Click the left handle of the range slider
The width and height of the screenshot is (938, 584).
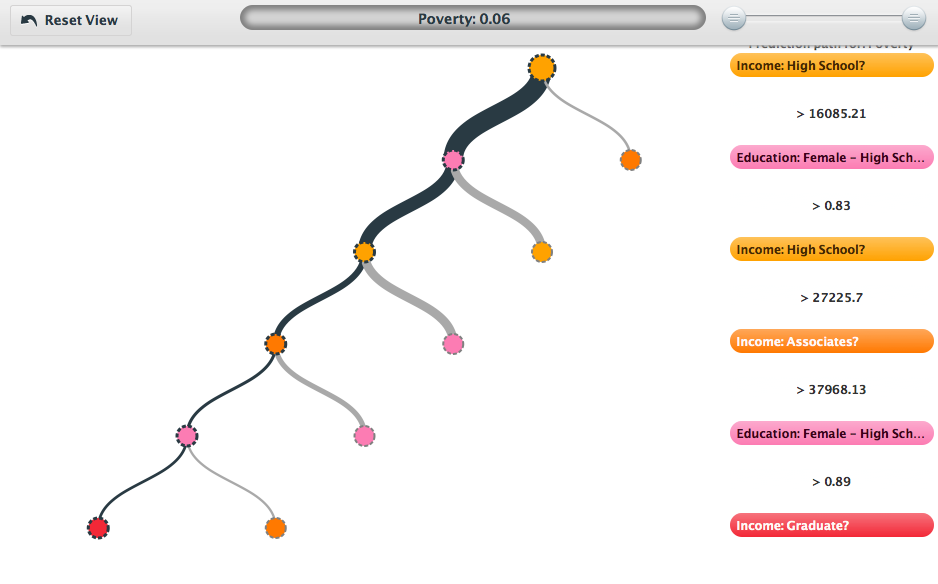pos(734,18)
